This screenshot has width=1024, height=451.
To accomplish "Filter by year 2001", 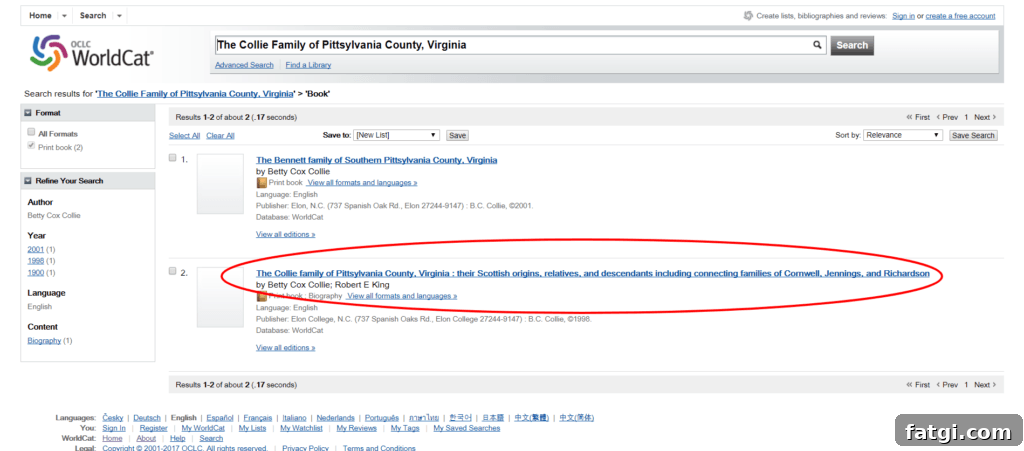I will coord(35,249).
